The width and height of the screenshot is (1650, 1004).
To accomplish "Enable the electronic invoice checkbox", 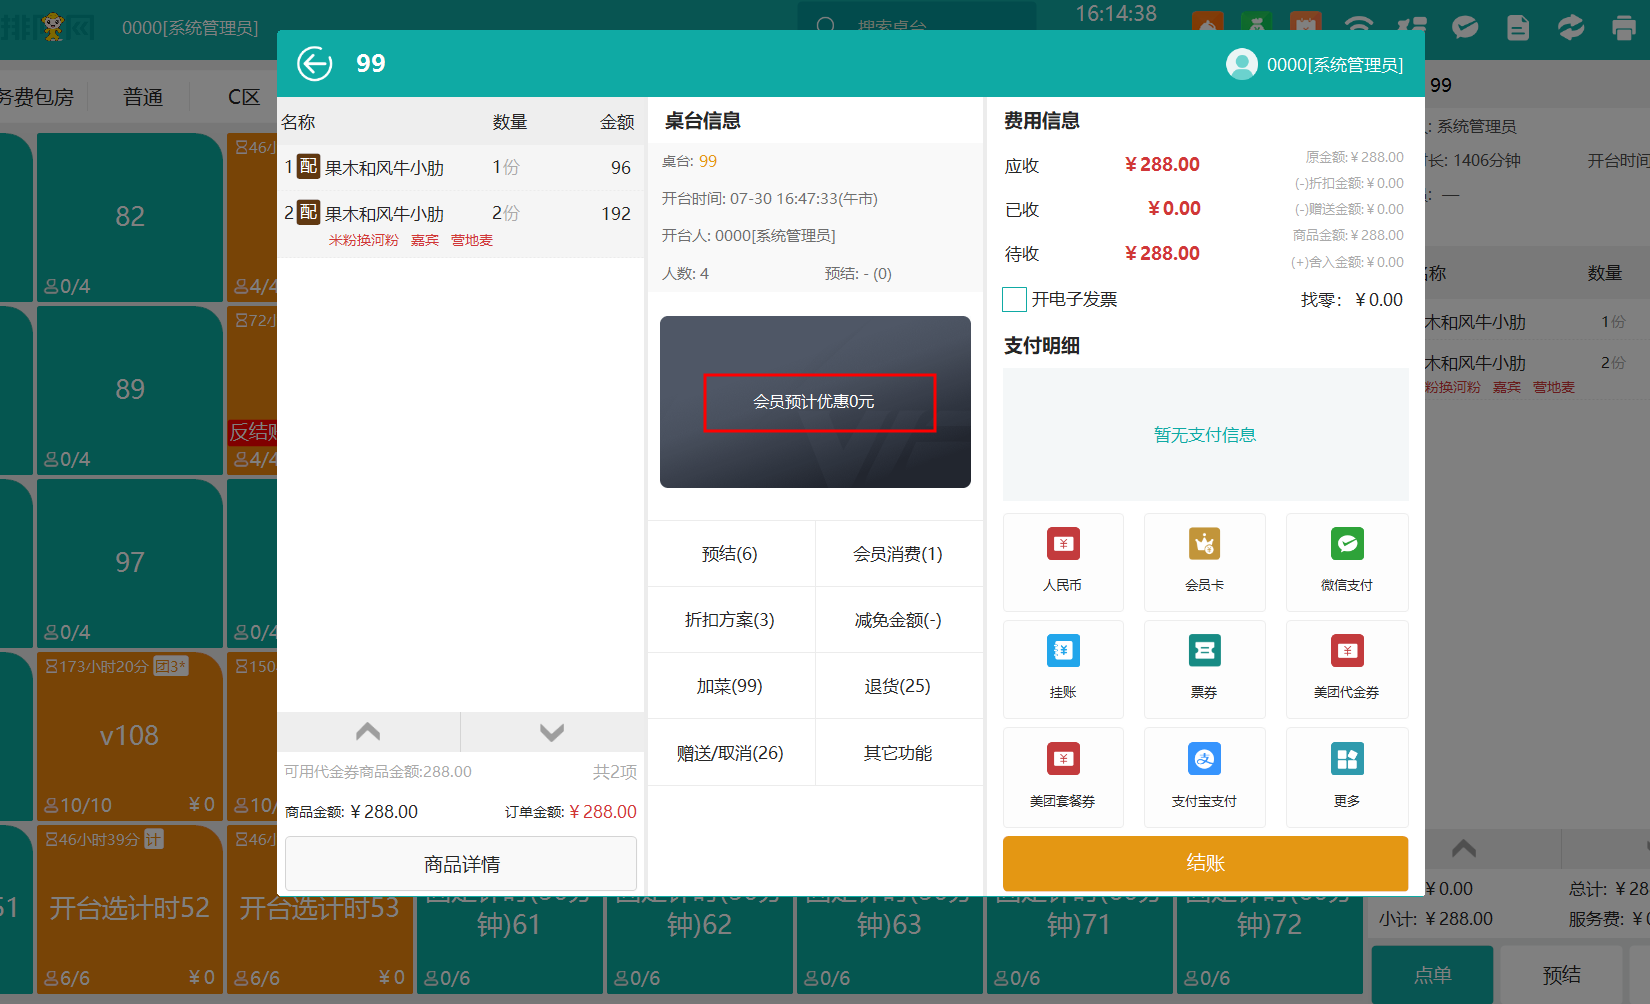I will [x=1015, y=300].
